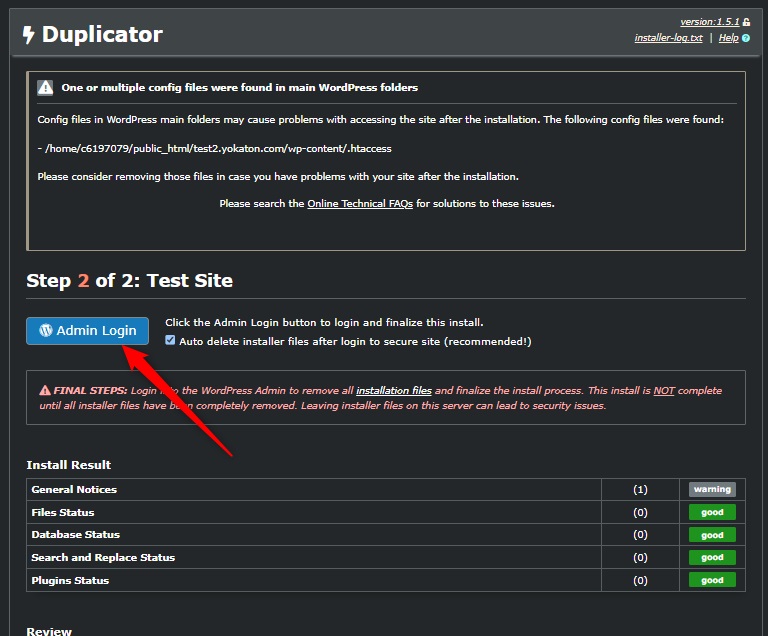Click the blue Help question mark icon

click(x=746, y=38)
